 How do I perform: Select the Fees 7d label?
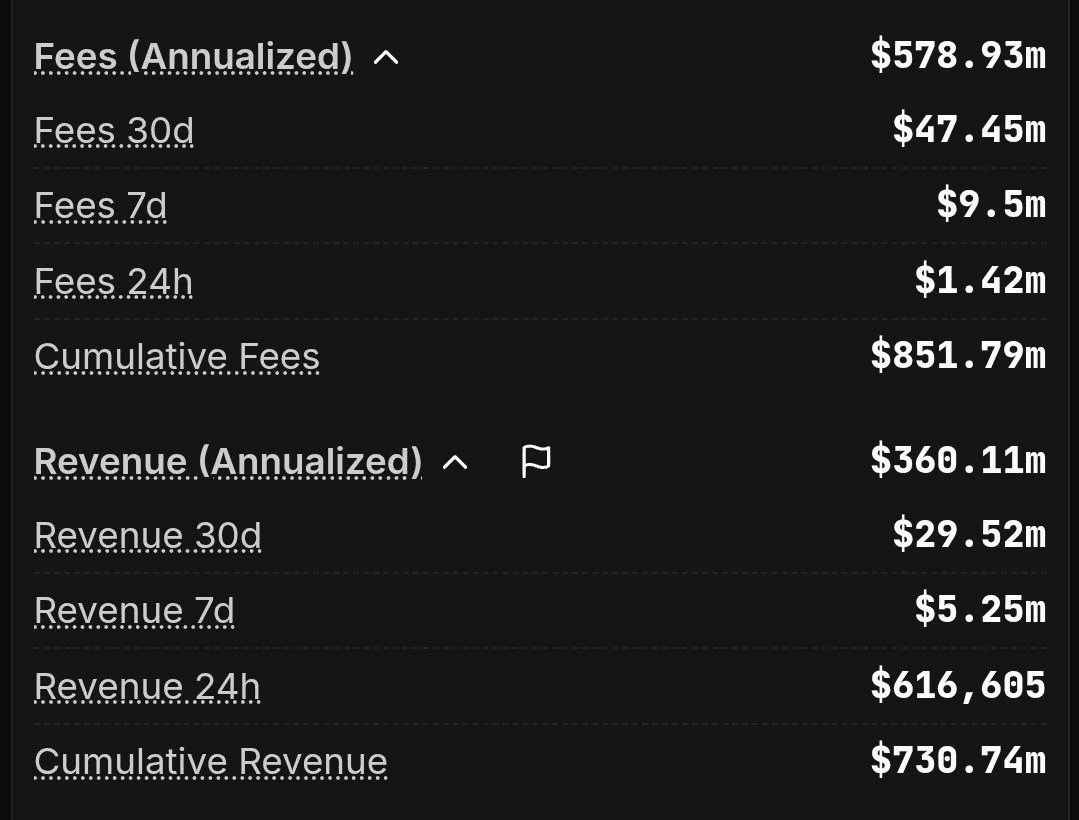click(100, 206)
